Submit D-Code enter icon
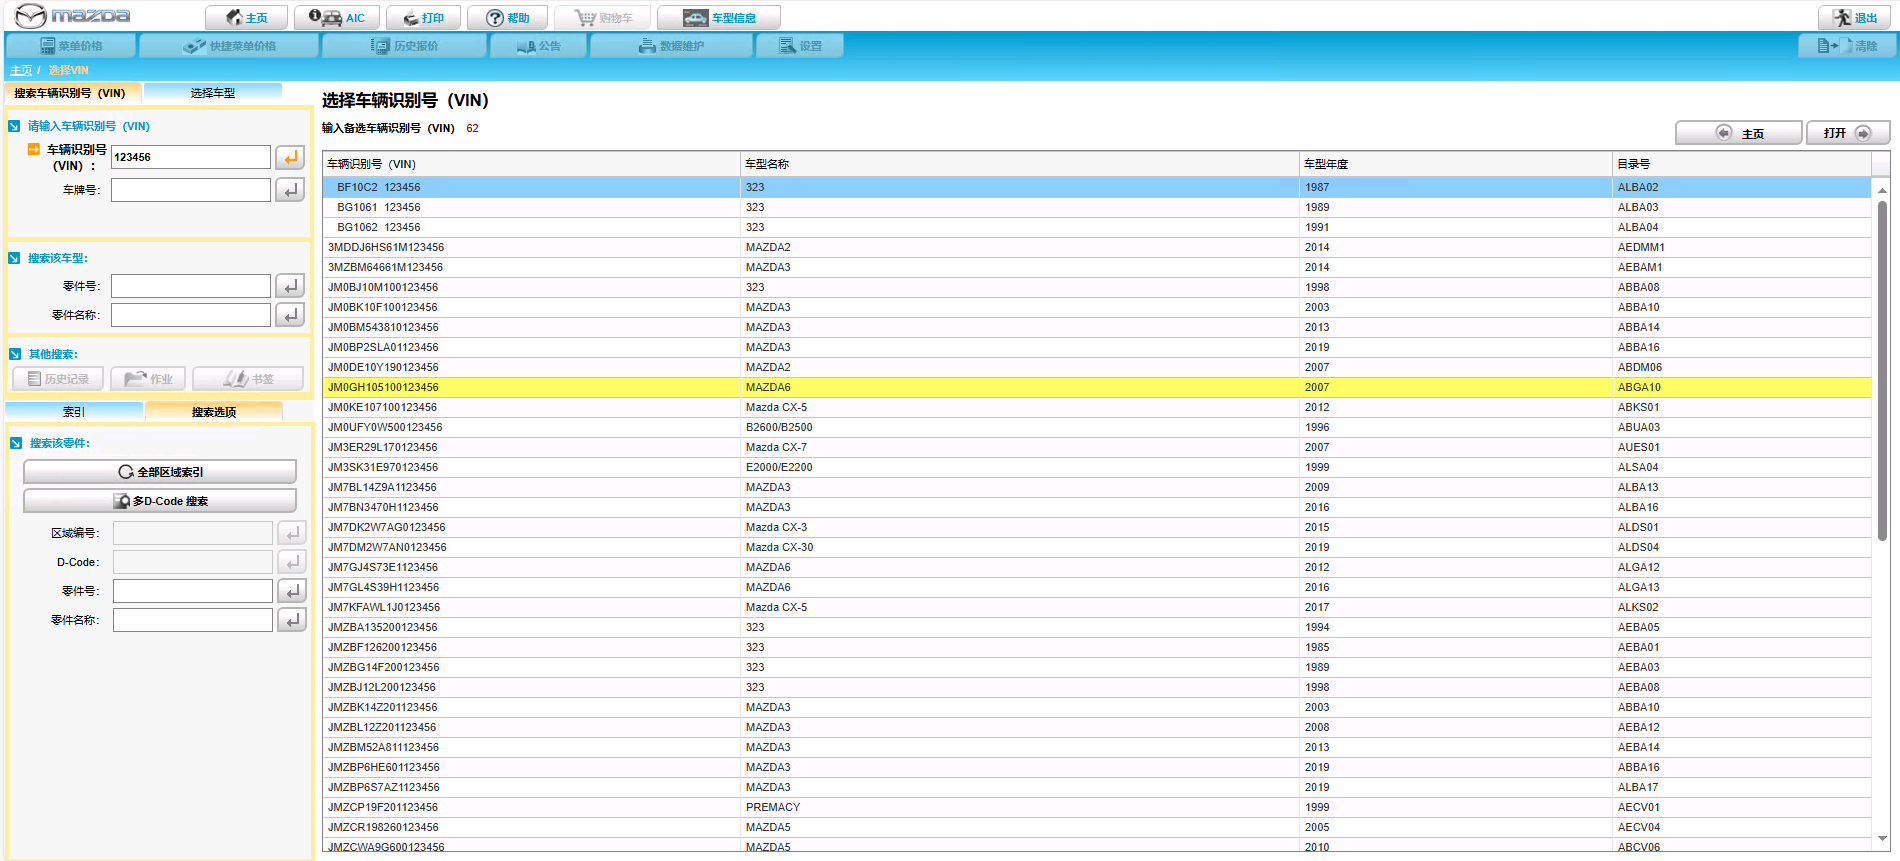 coord(292,562)
